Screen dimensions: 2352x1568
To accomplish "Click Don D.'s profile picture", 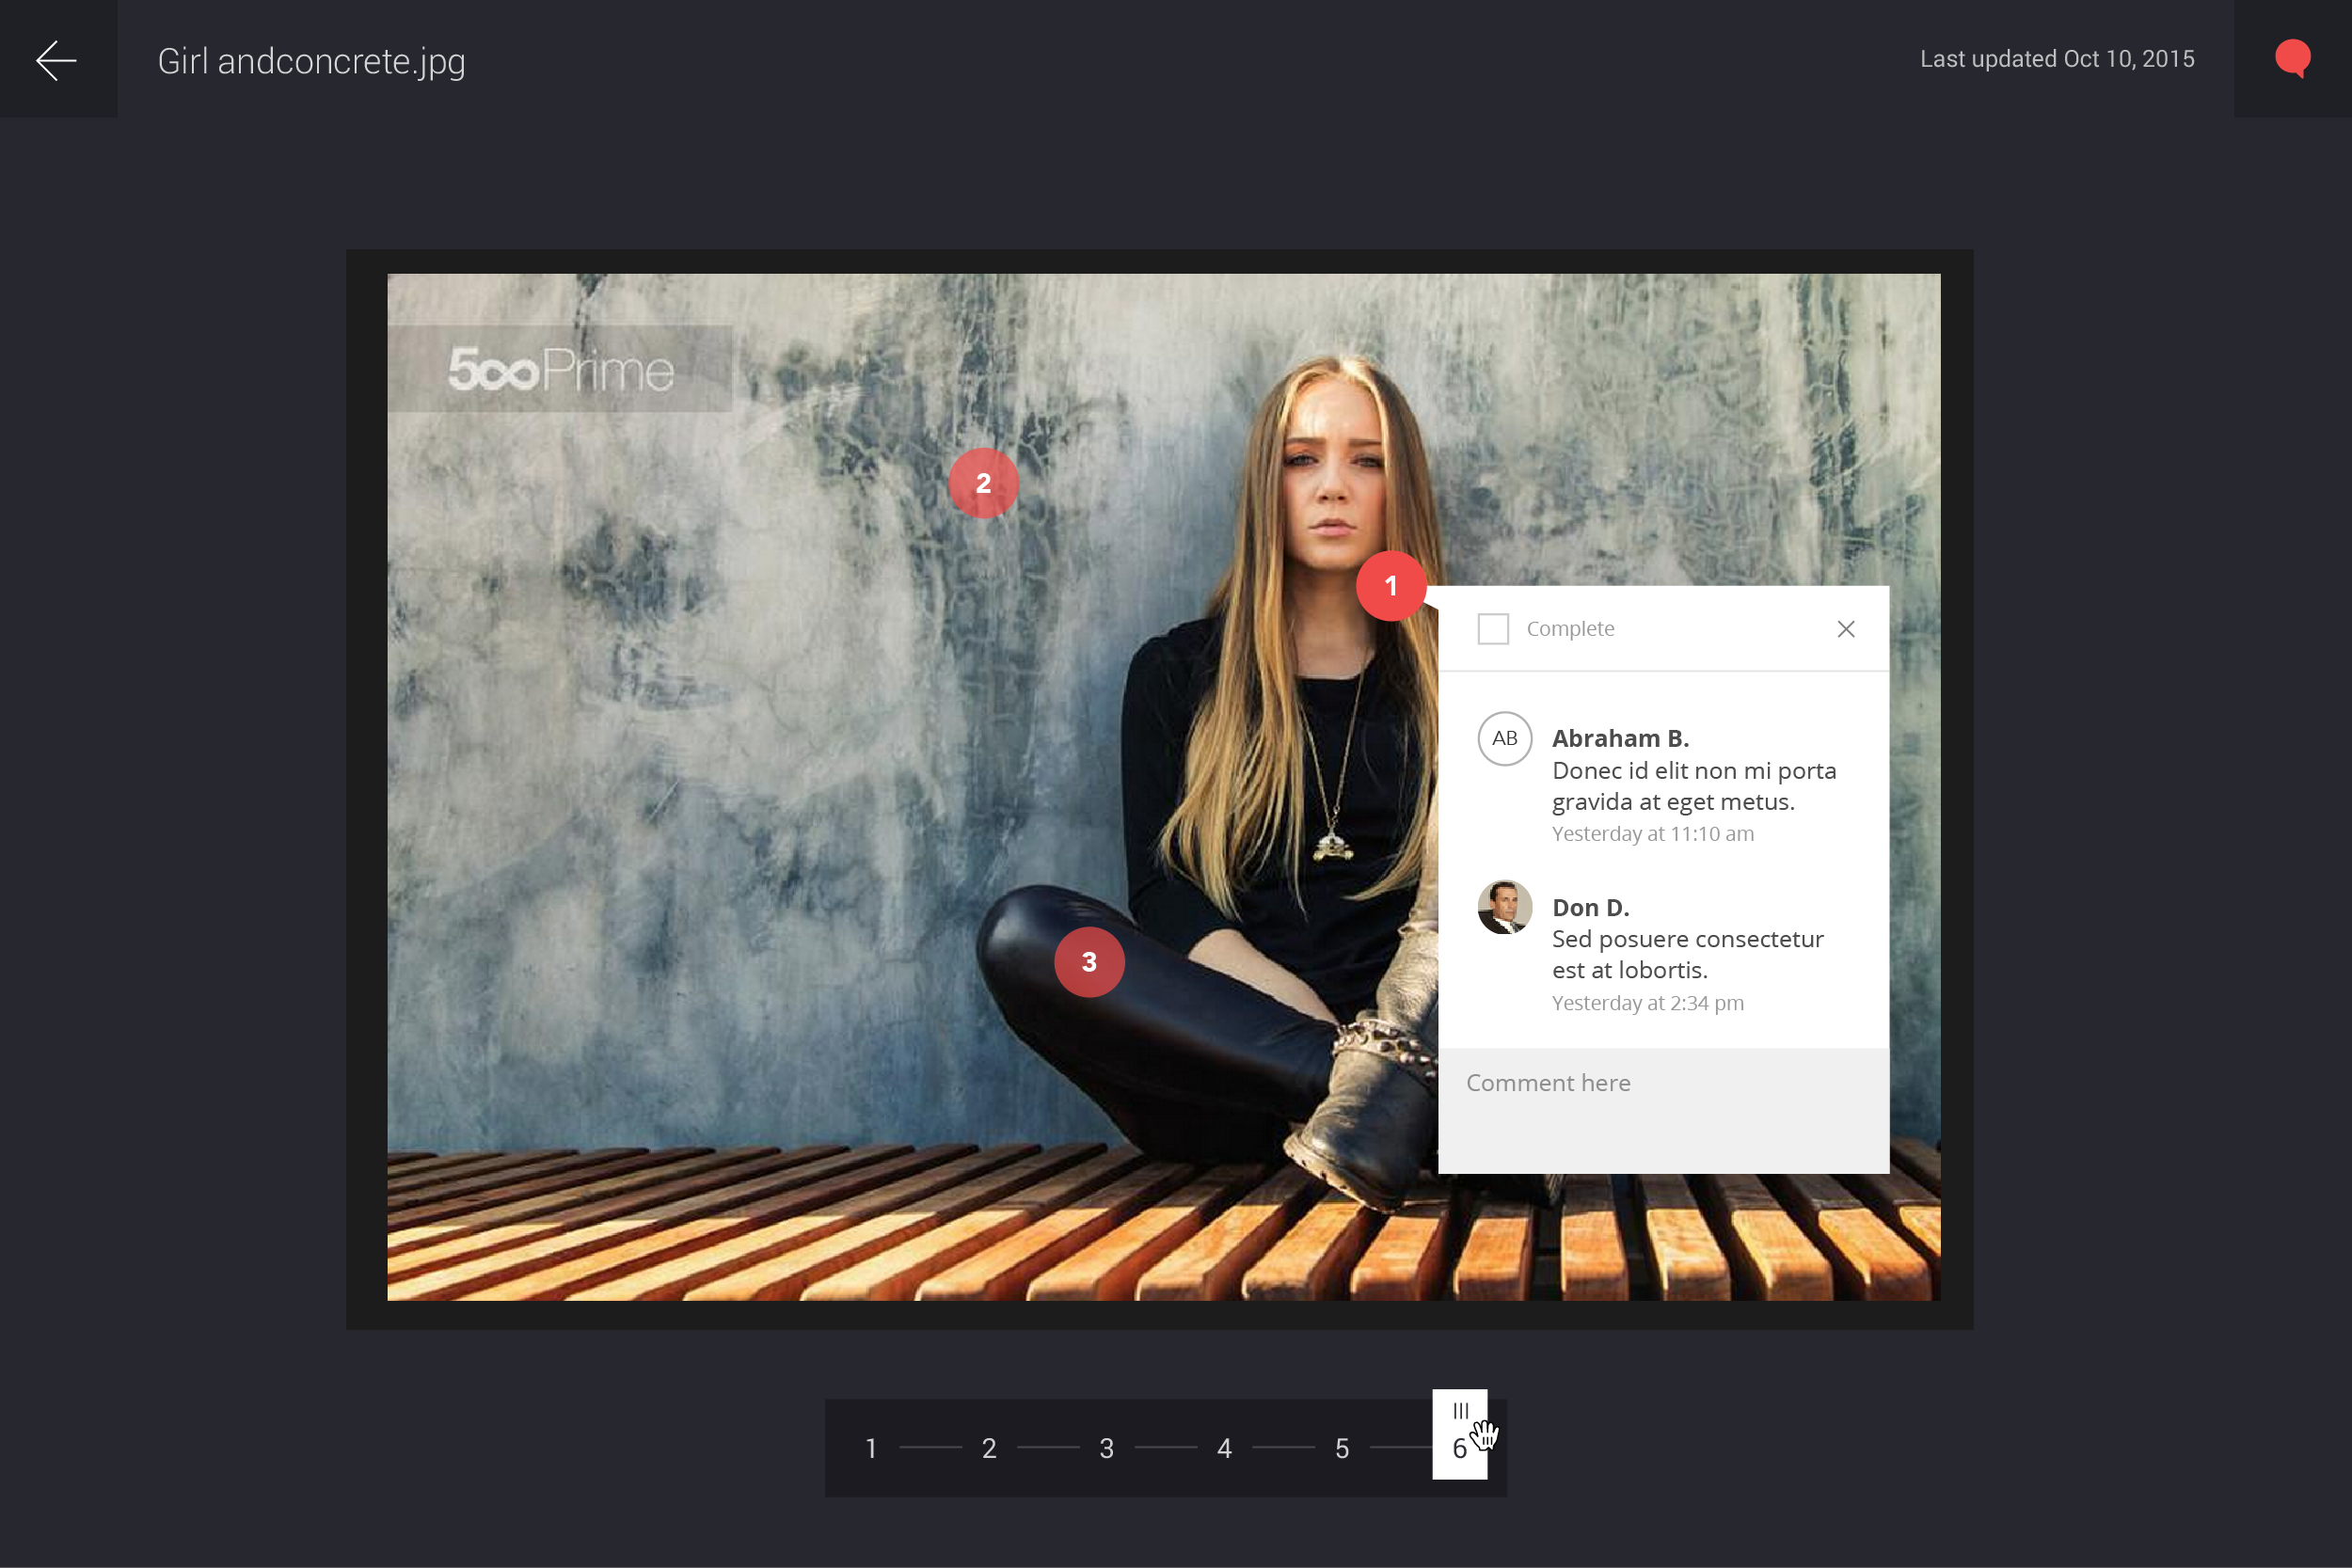I will [x=1505, y=908].
